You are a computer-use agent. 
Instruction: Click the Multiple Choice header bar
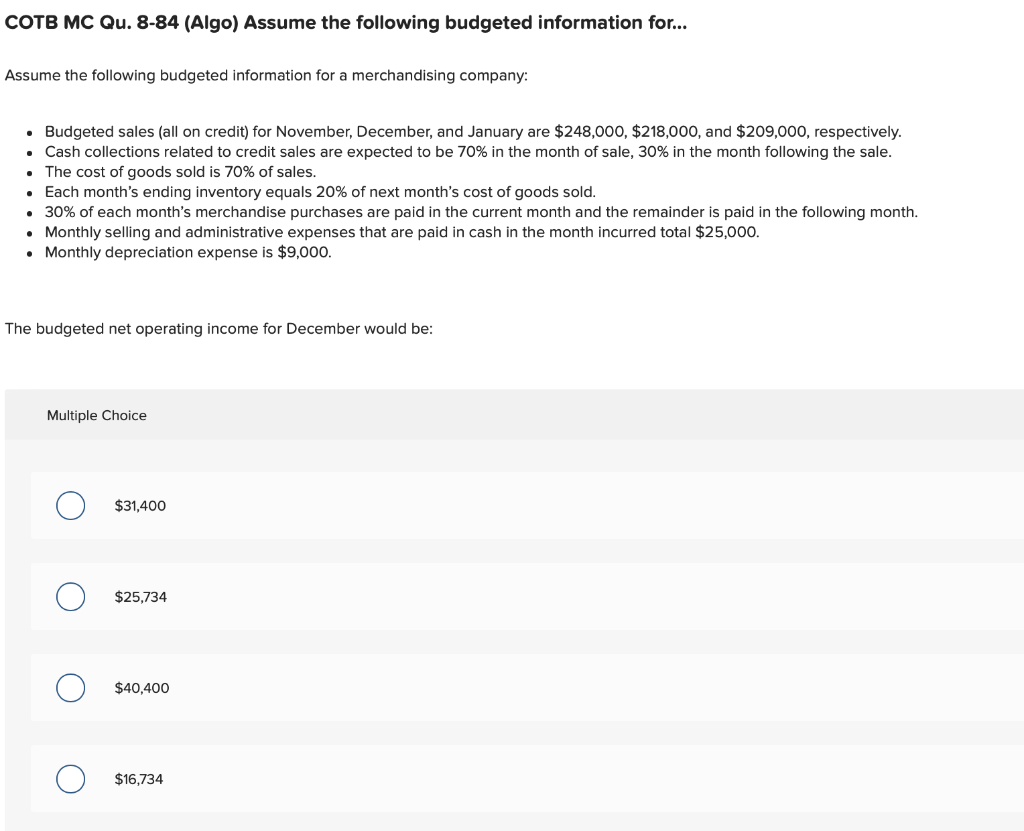(96, 415)
